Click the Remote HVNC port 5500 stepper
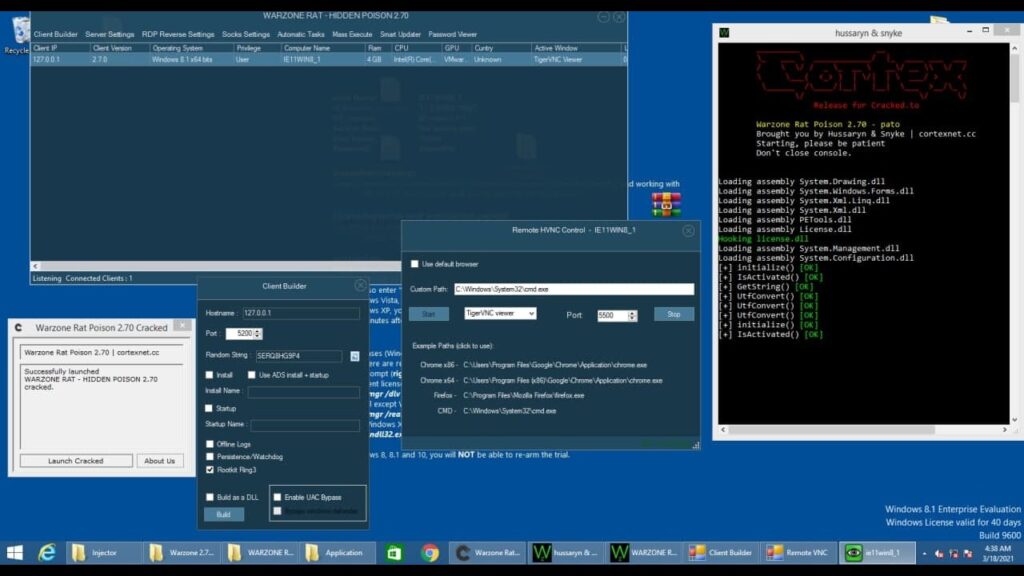Viewport: 1024px width, 576px height. 632,315
